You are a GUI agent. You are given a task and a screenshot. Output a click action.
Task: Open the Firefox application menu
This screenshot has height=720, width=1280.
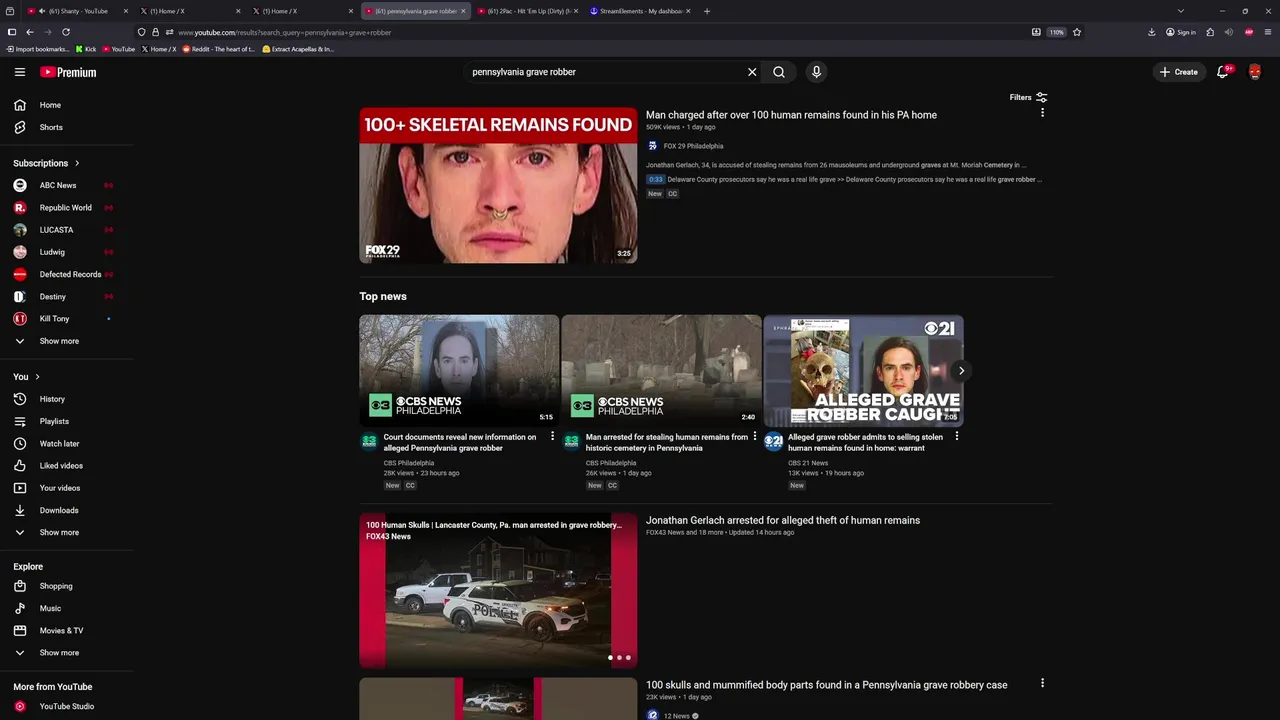[x=1268, y=32]
